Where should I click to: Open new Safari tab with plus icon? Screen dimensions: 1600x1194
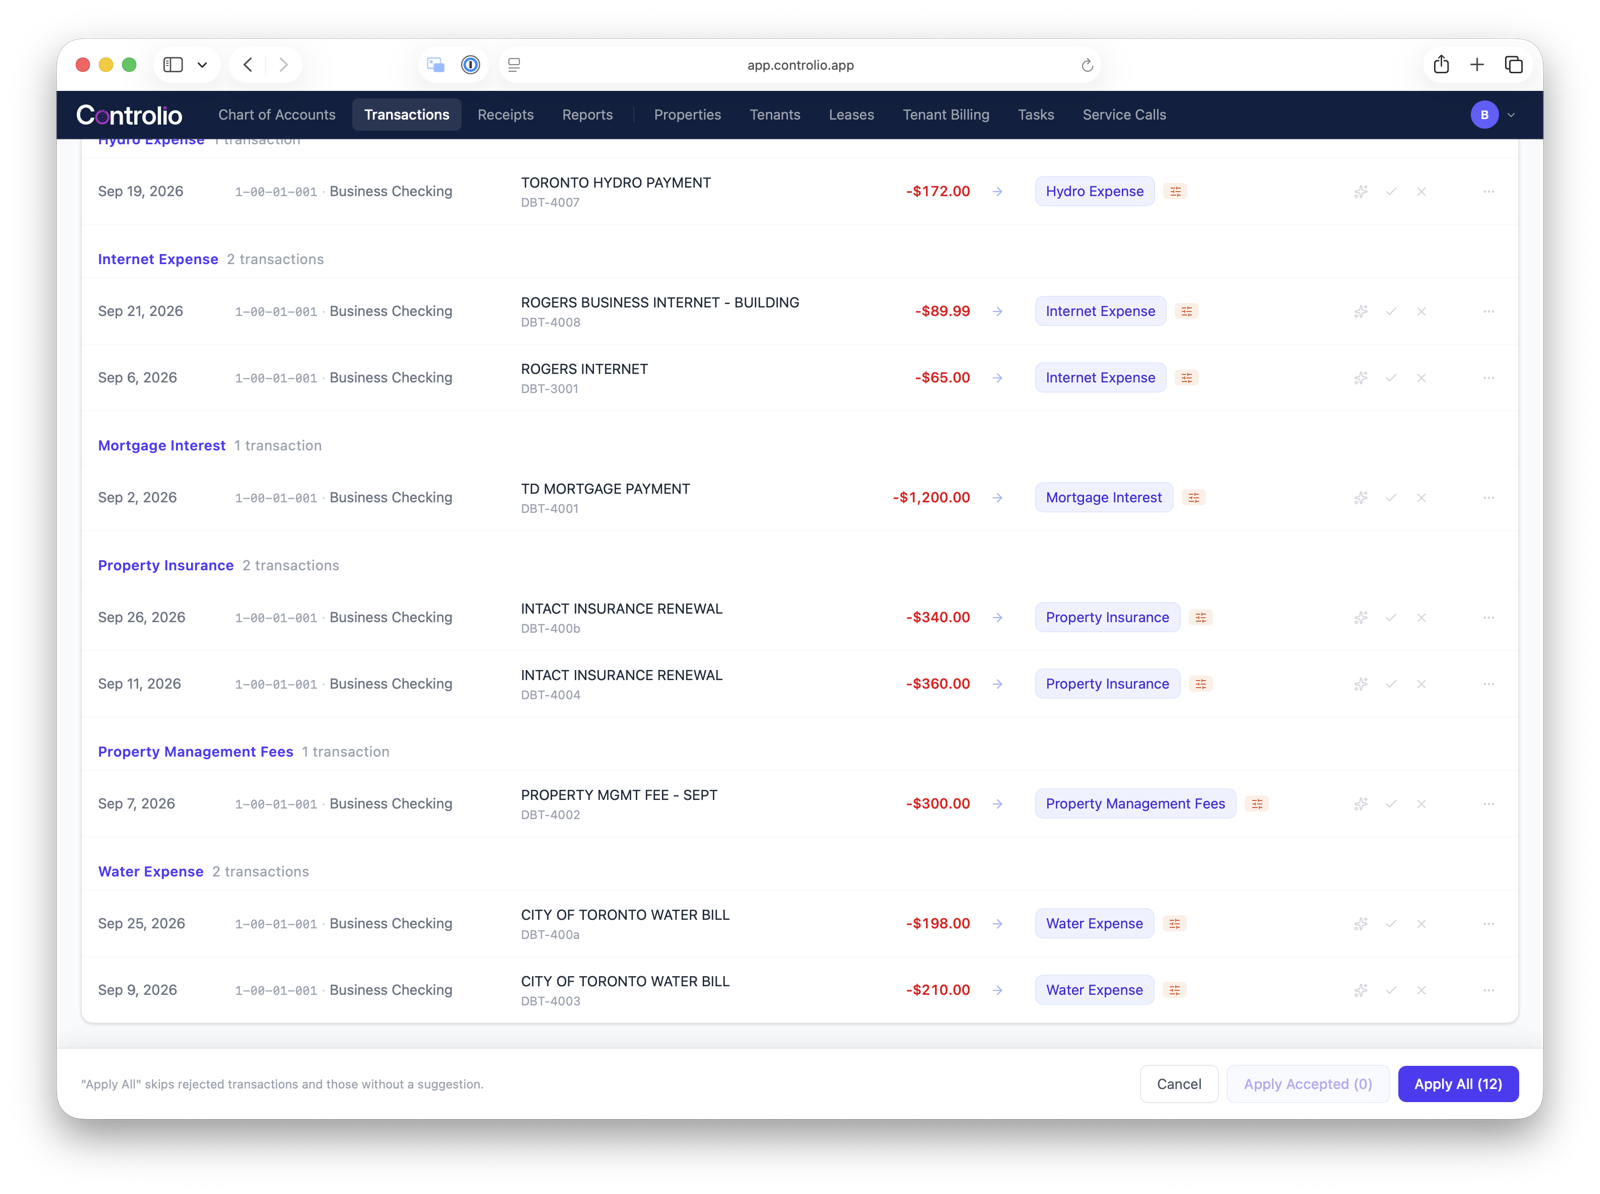1477,65
